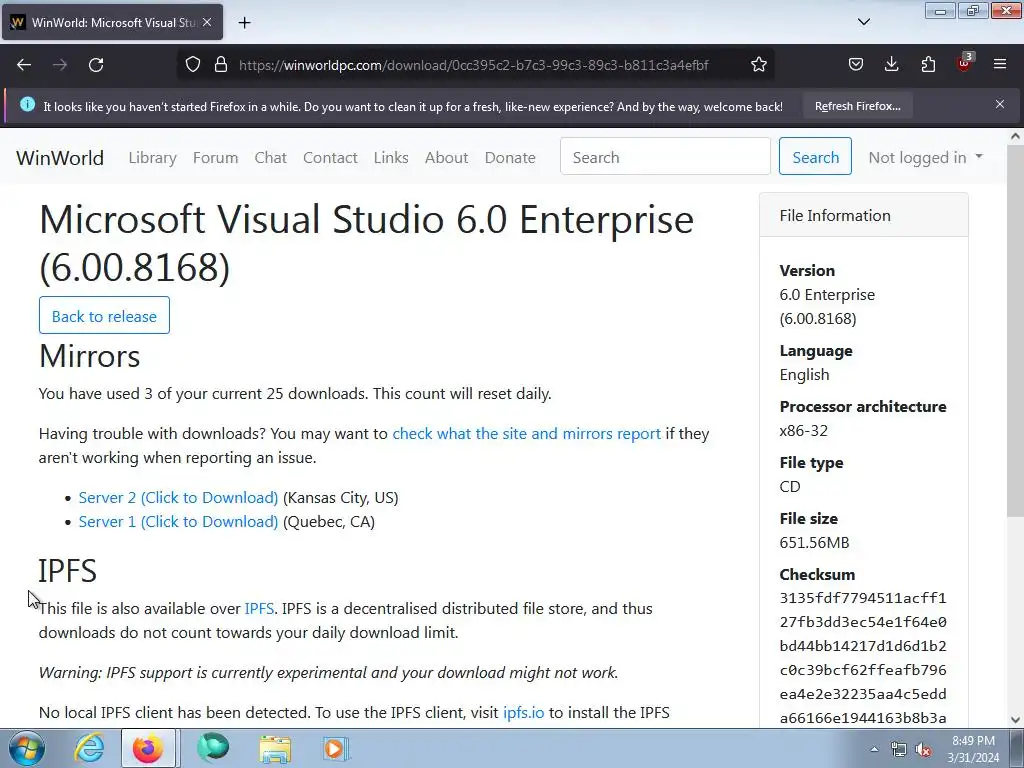Open Windows Explorer folder taskbar icon
Screen dimensions: 1024x768
click(275, 748)
